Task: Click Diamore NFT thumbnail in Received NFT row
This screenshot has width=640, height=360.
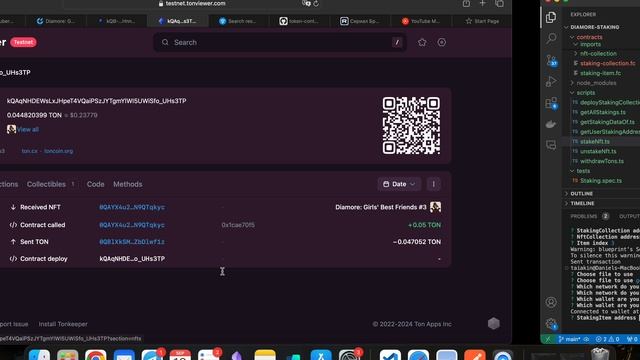Action: tap(435, 207)
